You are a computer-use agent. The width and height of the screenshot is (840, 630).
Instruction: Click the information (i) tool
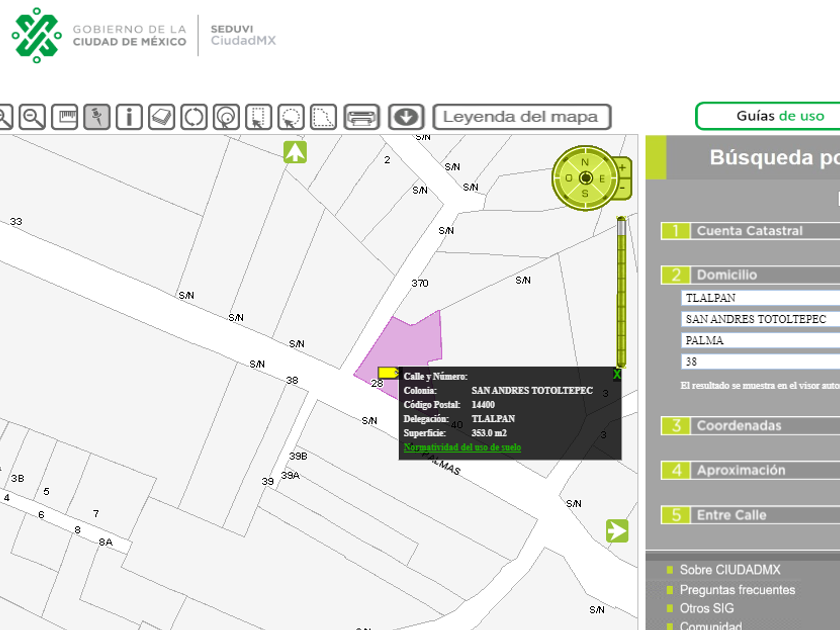(x=129, y=117)
